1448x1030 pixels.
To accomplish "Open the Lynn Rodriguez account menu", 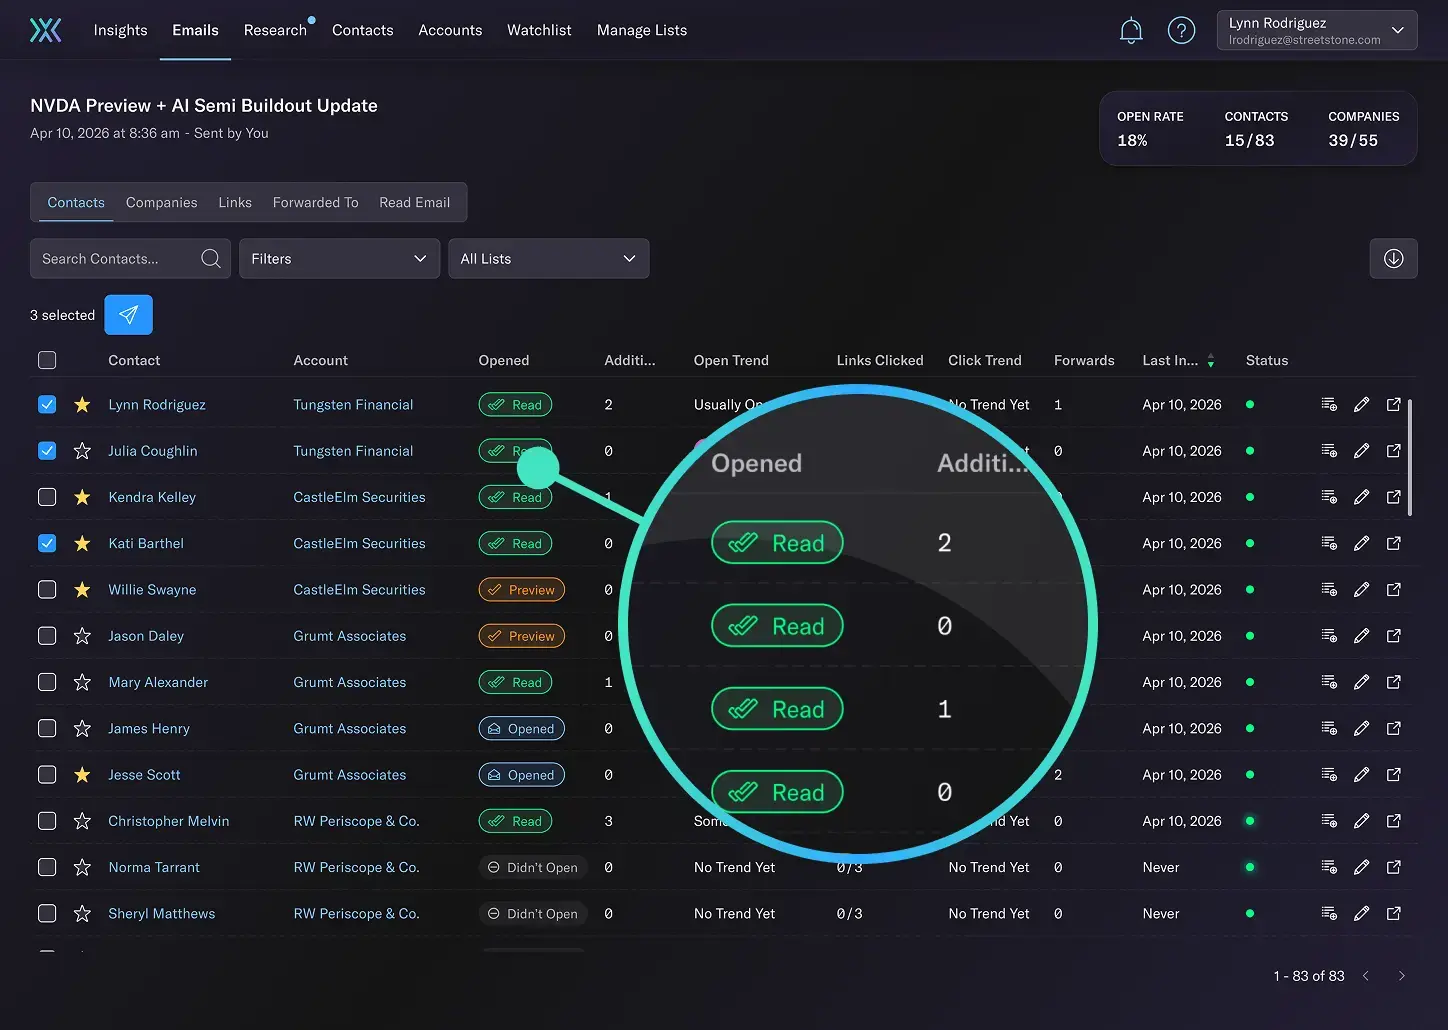I will pos(1317,30).
